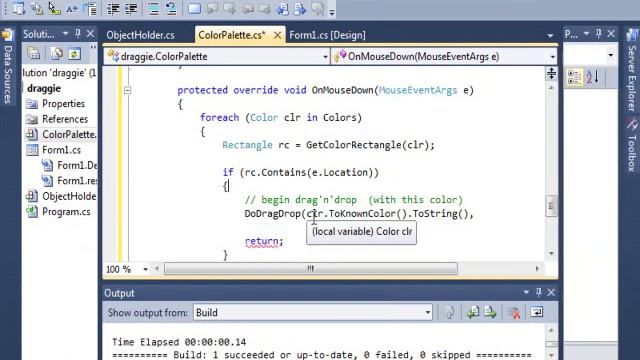640x360 pixels.
Task: Select the Form1.cs file node
Action: pyautogui.click(x=61, y=150)
